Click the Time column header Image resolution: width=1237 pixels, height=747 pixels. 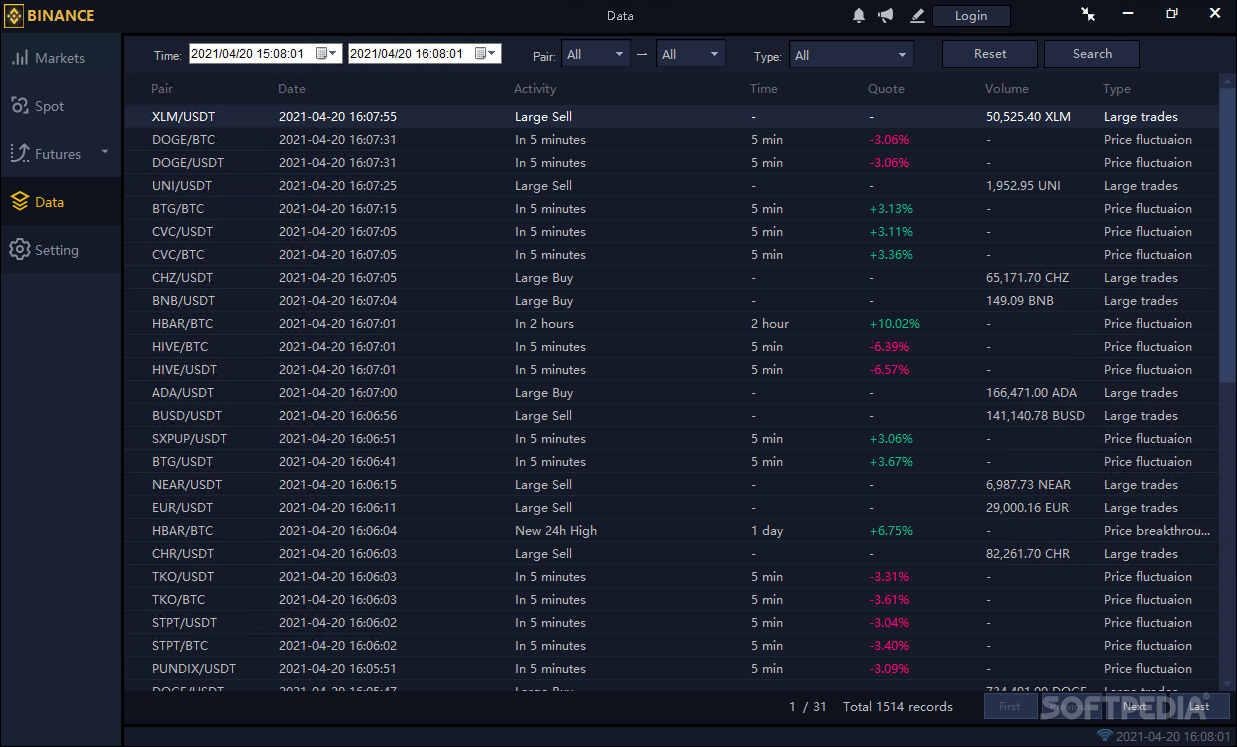tap(764, 89)
